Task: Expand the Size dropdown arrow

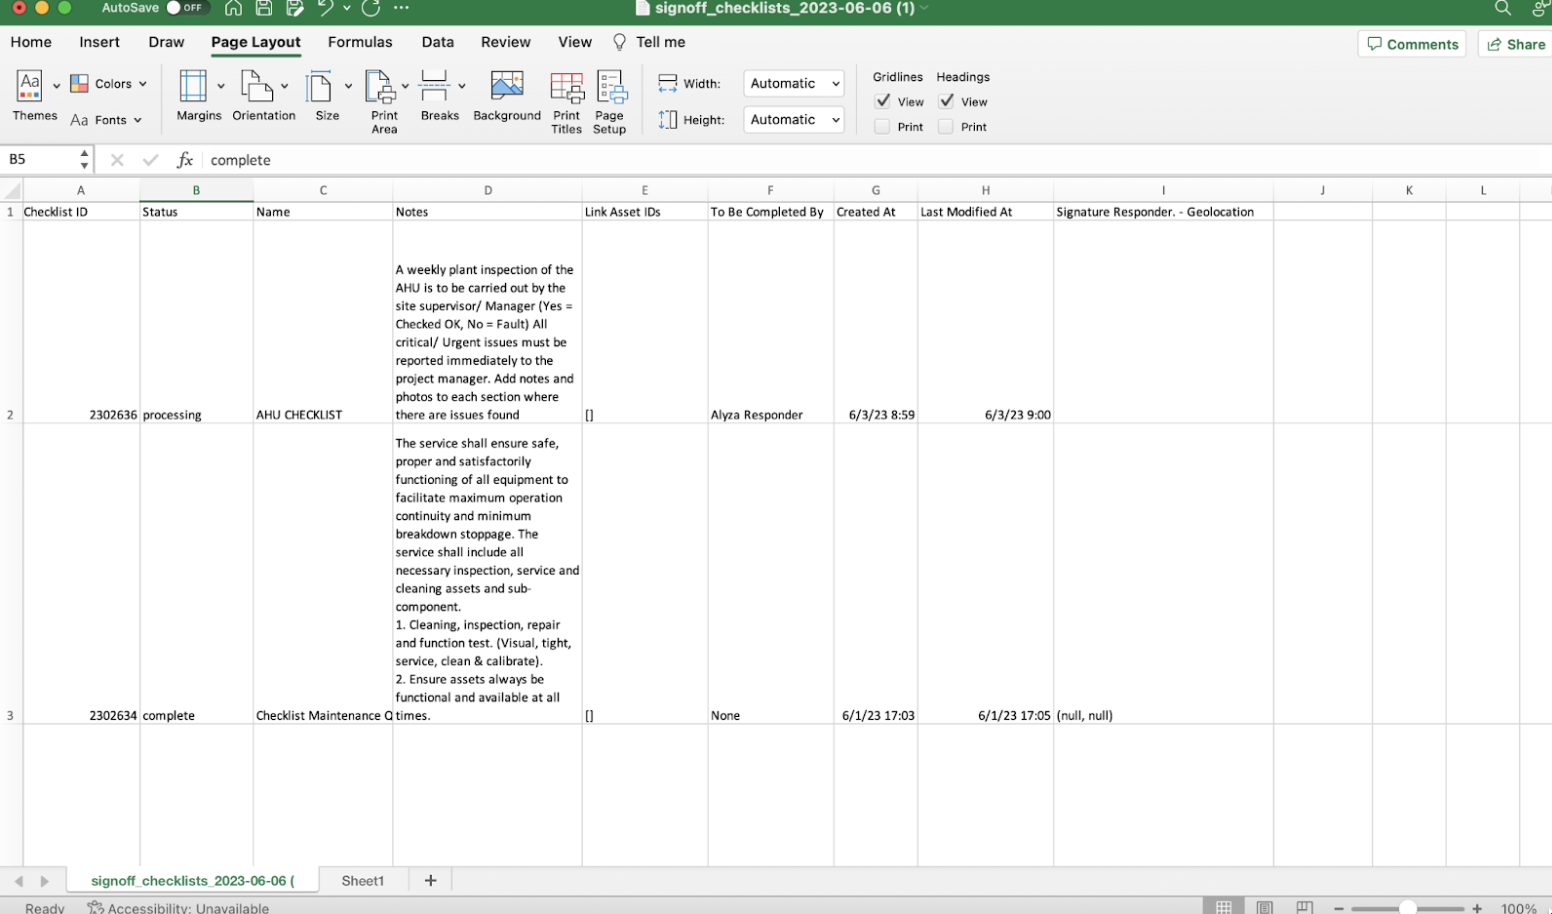Action: 348,86
